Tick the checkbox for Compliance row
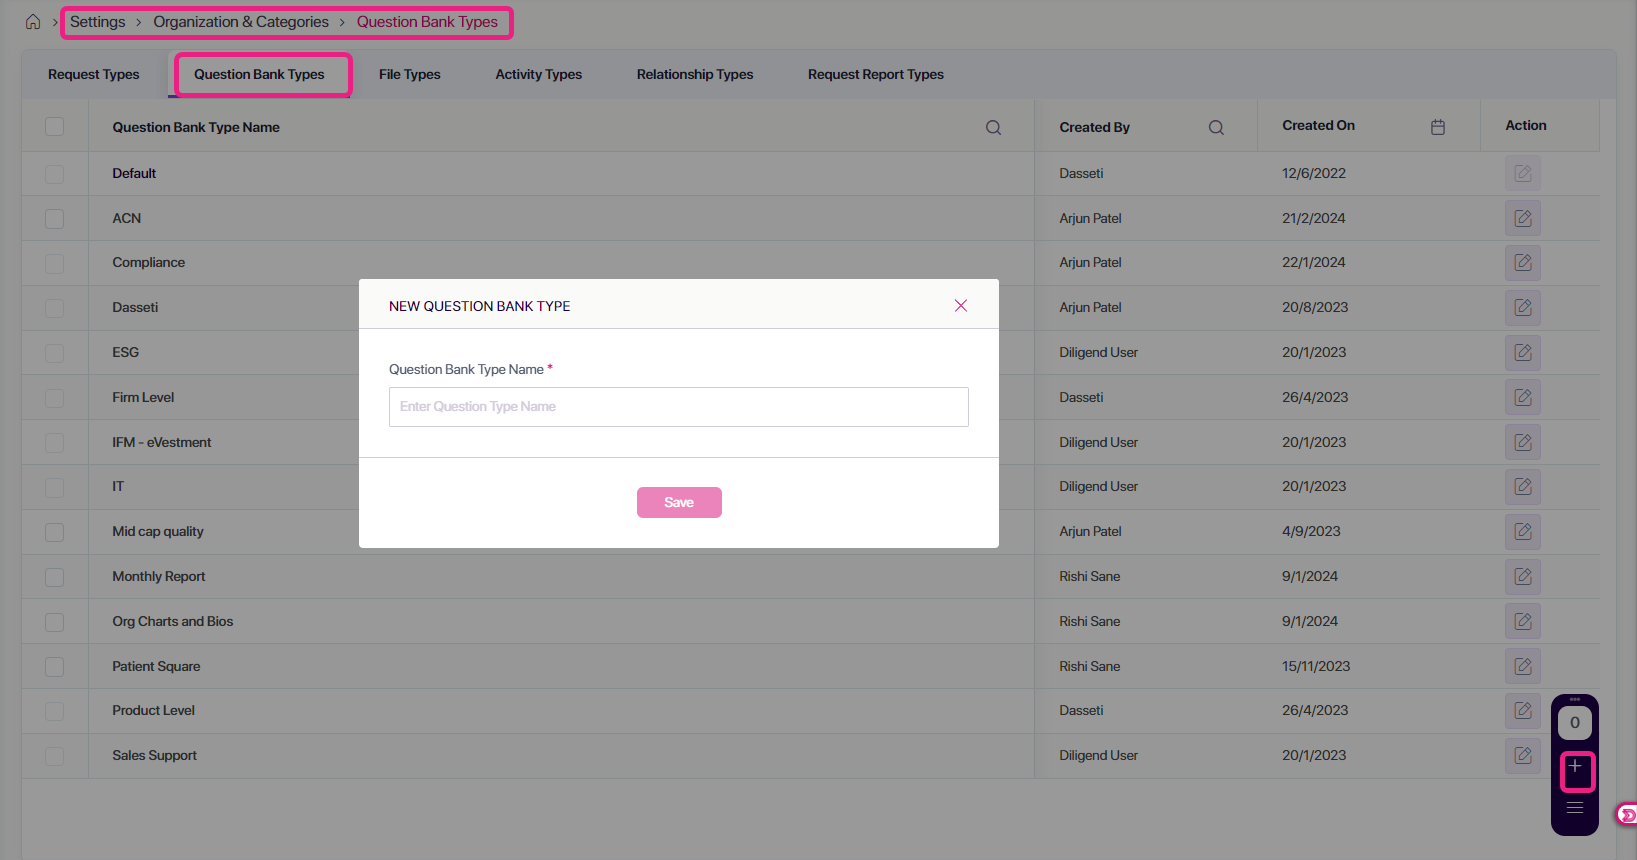The height and width of the screenshot is (860, 1637). pyautogui.click(x=55, y=263)
